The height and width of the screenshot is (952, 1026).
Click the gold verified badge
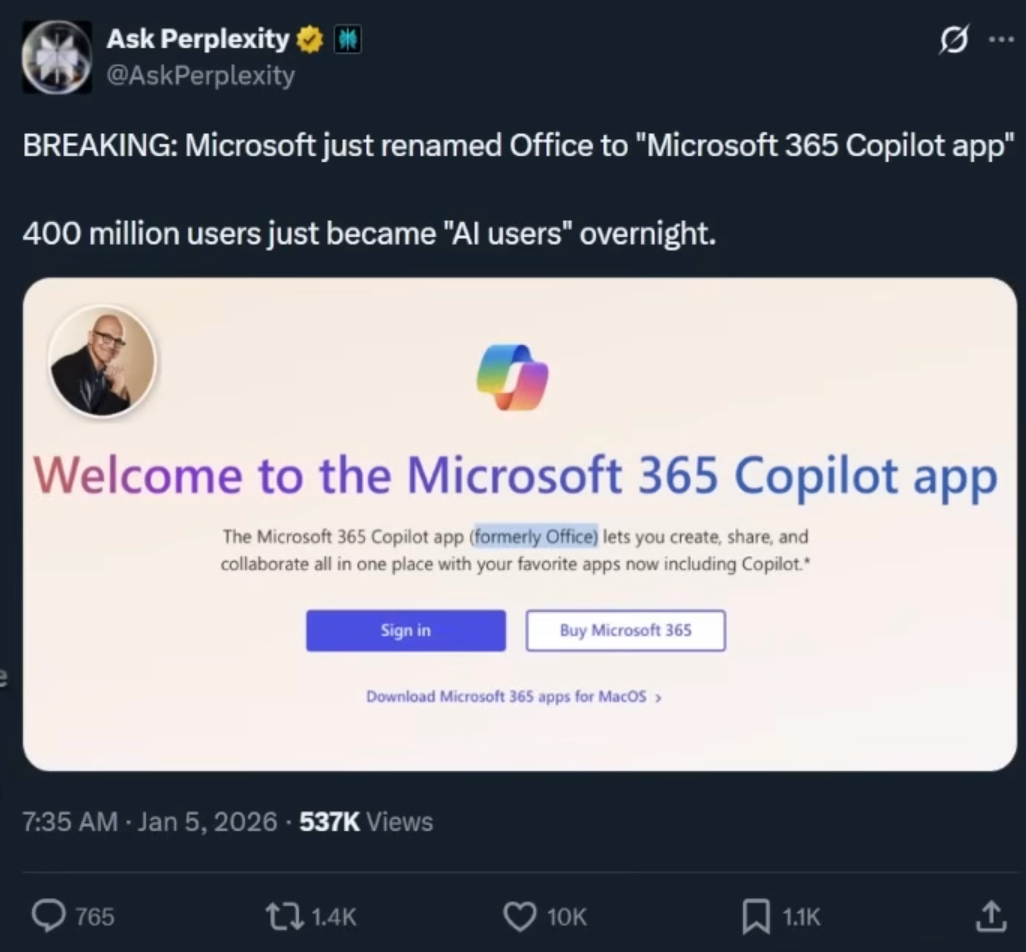coord(310,40)
